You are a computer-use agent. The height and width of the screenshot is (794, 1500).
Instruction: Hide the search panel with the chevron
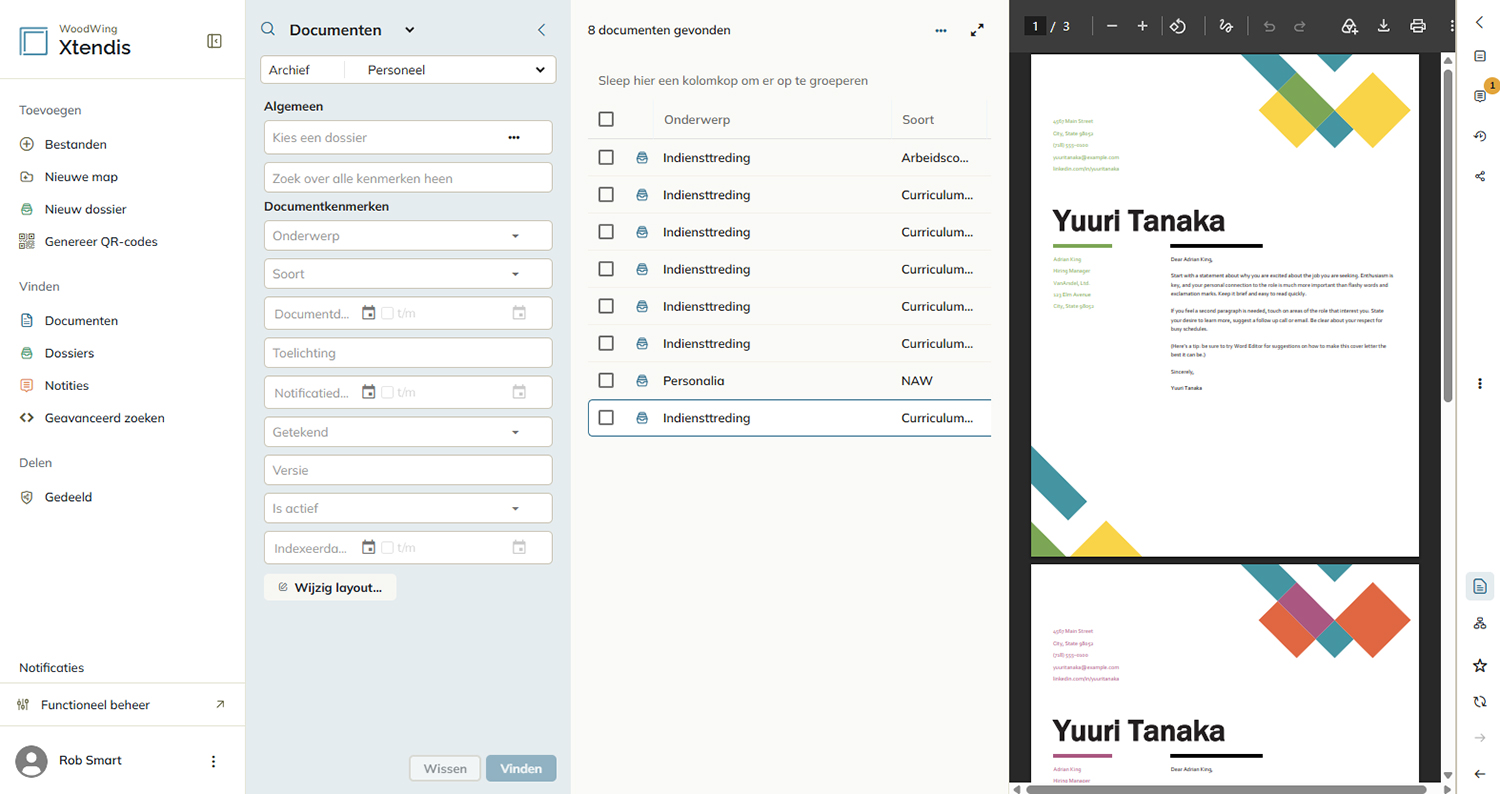[x=542, y=30]
